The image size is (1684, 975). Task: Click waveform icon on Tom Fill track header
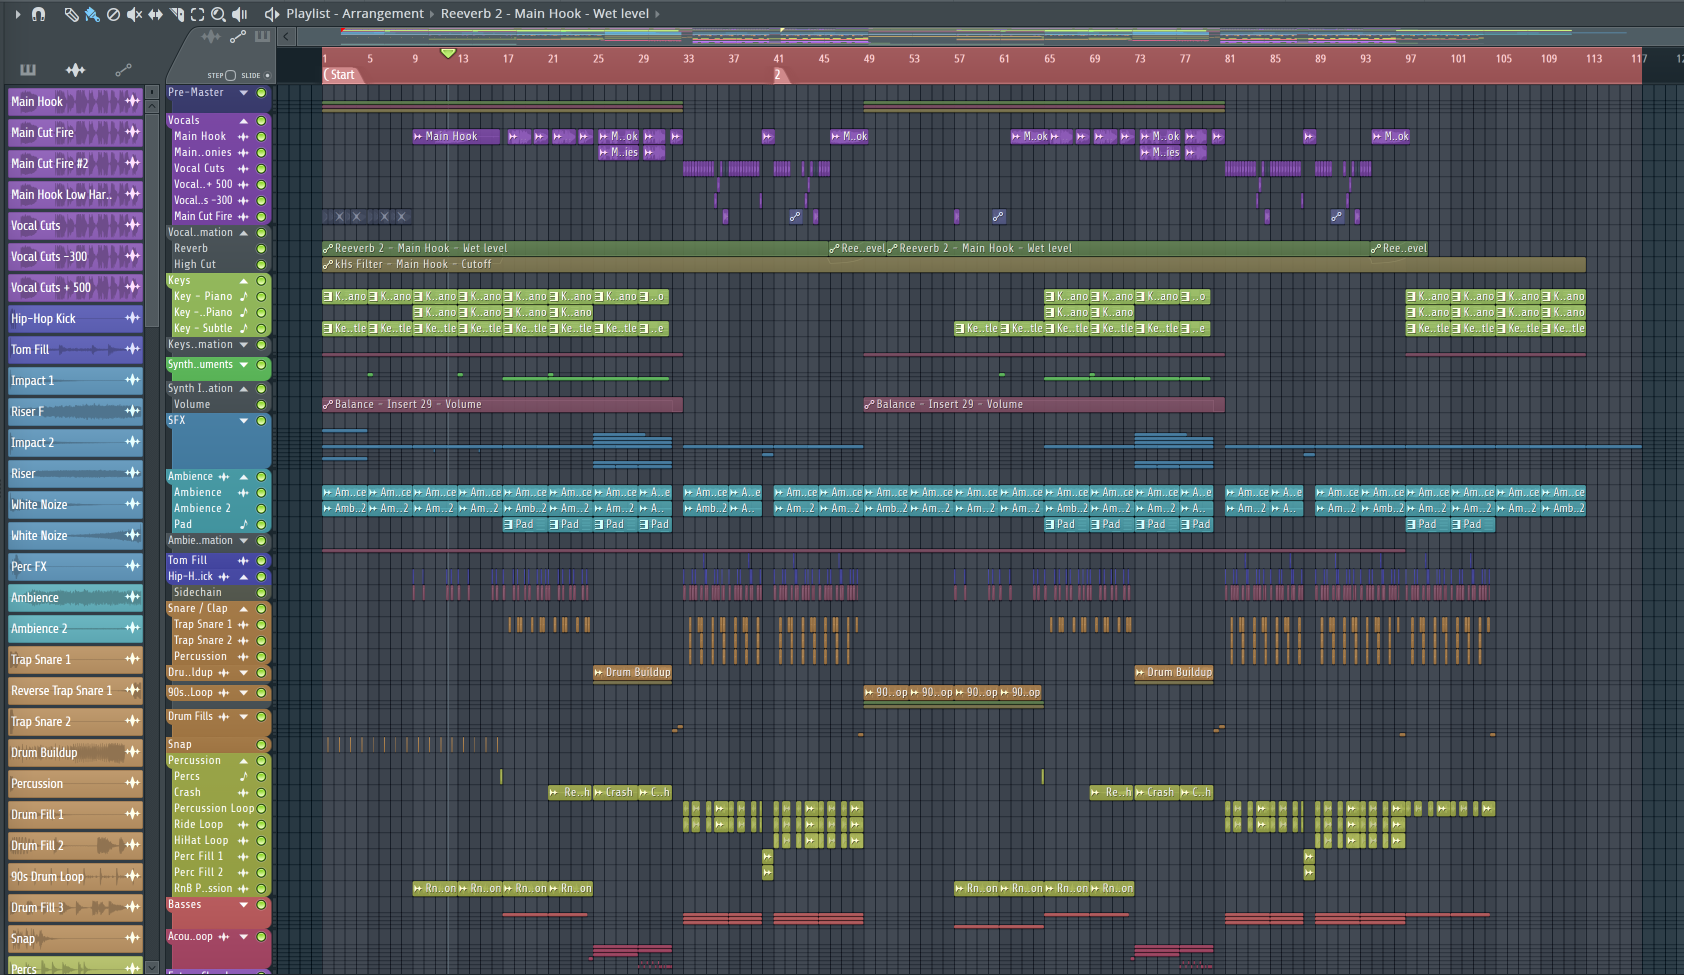(243, 561)
